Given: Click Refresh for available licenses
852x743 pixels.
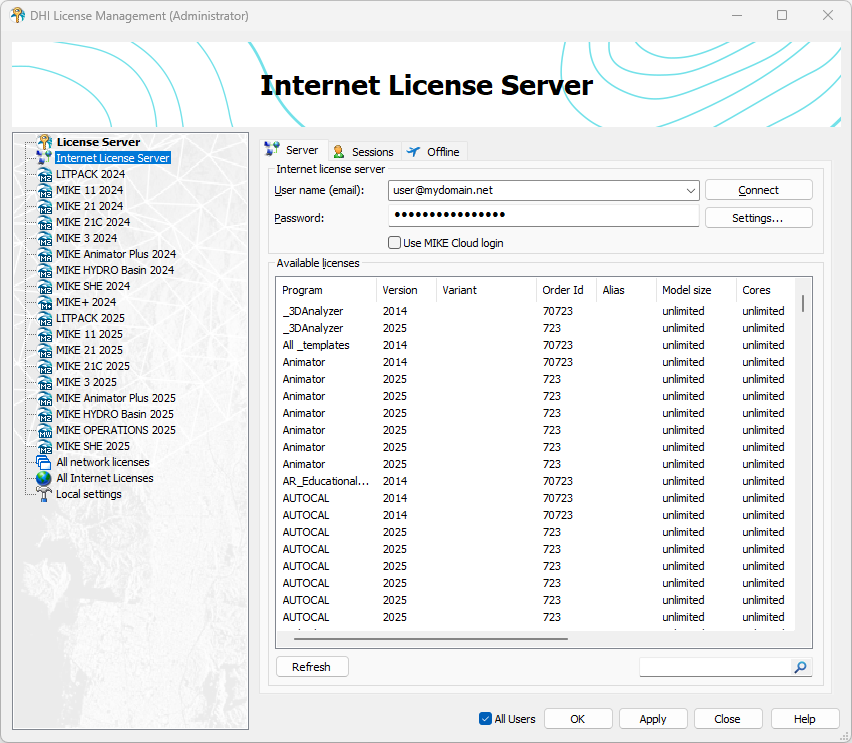Looking at the screenshot, I should (x=312, y=667).
